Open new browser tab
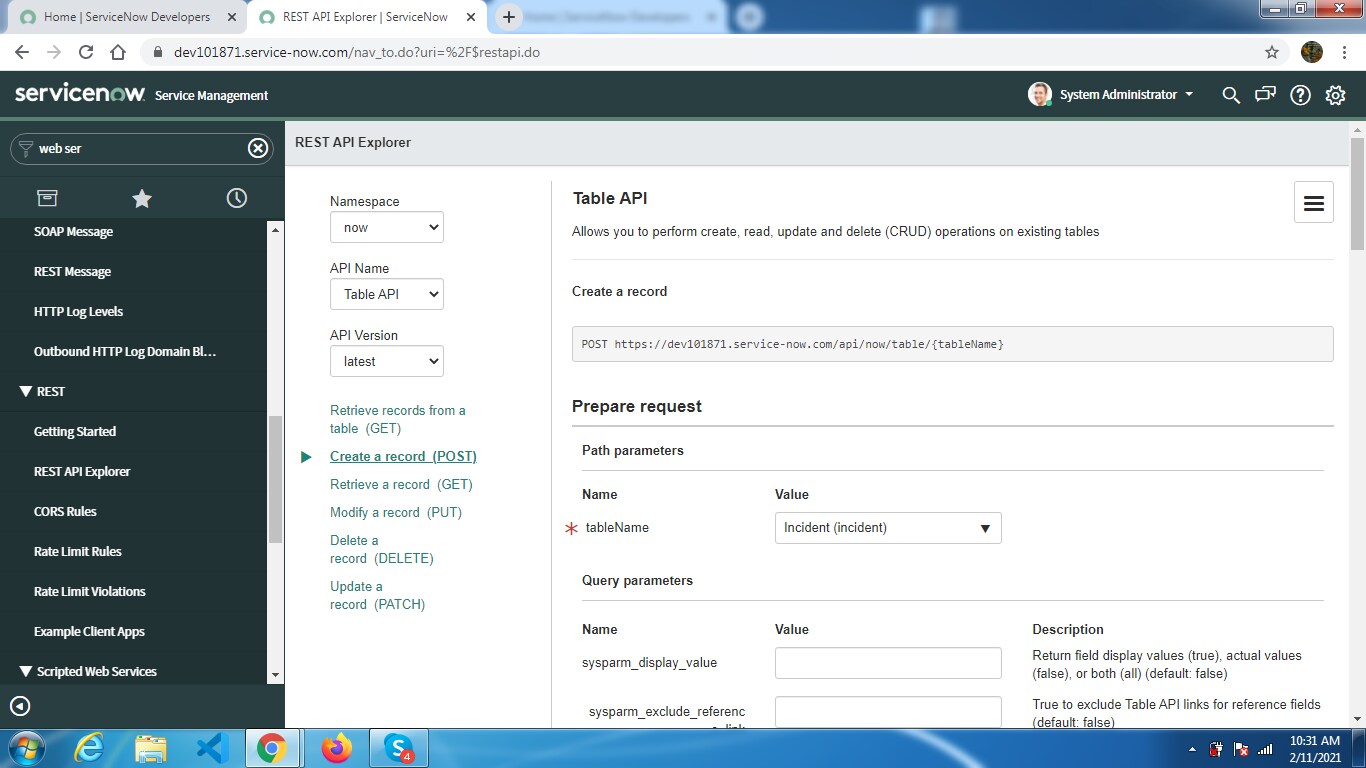 click(509, 17)
